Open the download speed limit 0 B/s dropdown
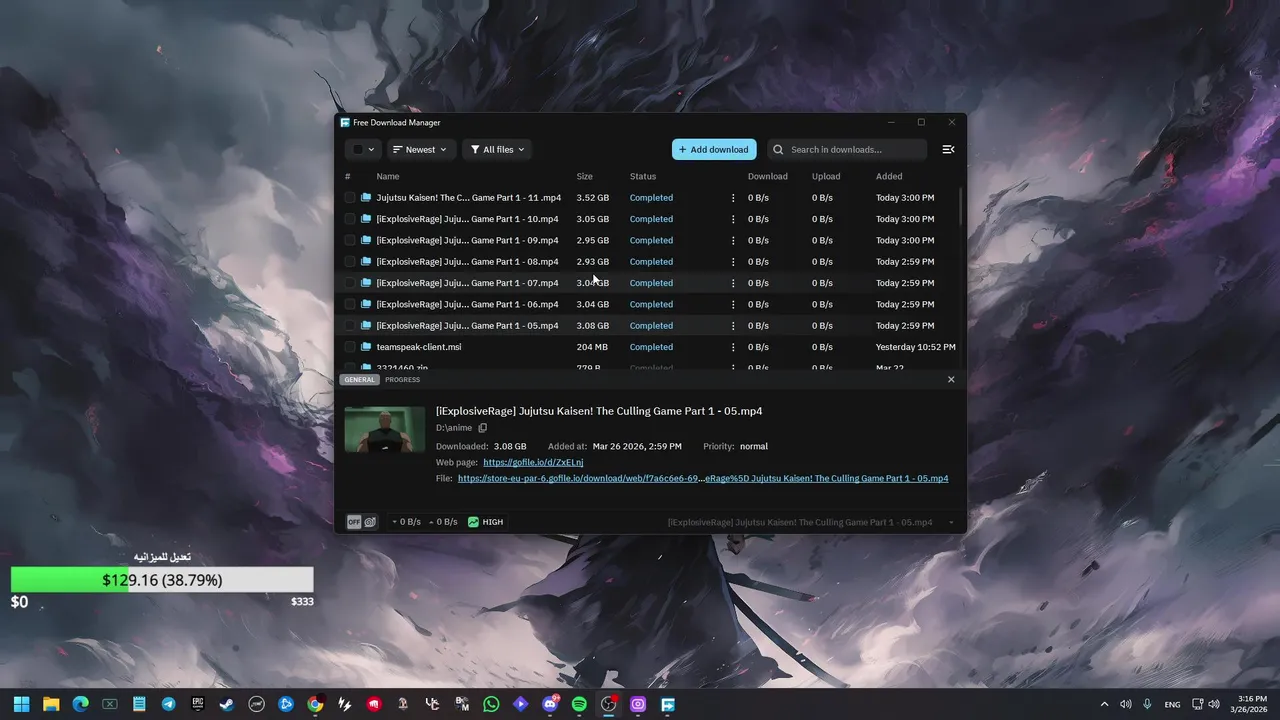1280x720 pixels. [x=406, y=522]
